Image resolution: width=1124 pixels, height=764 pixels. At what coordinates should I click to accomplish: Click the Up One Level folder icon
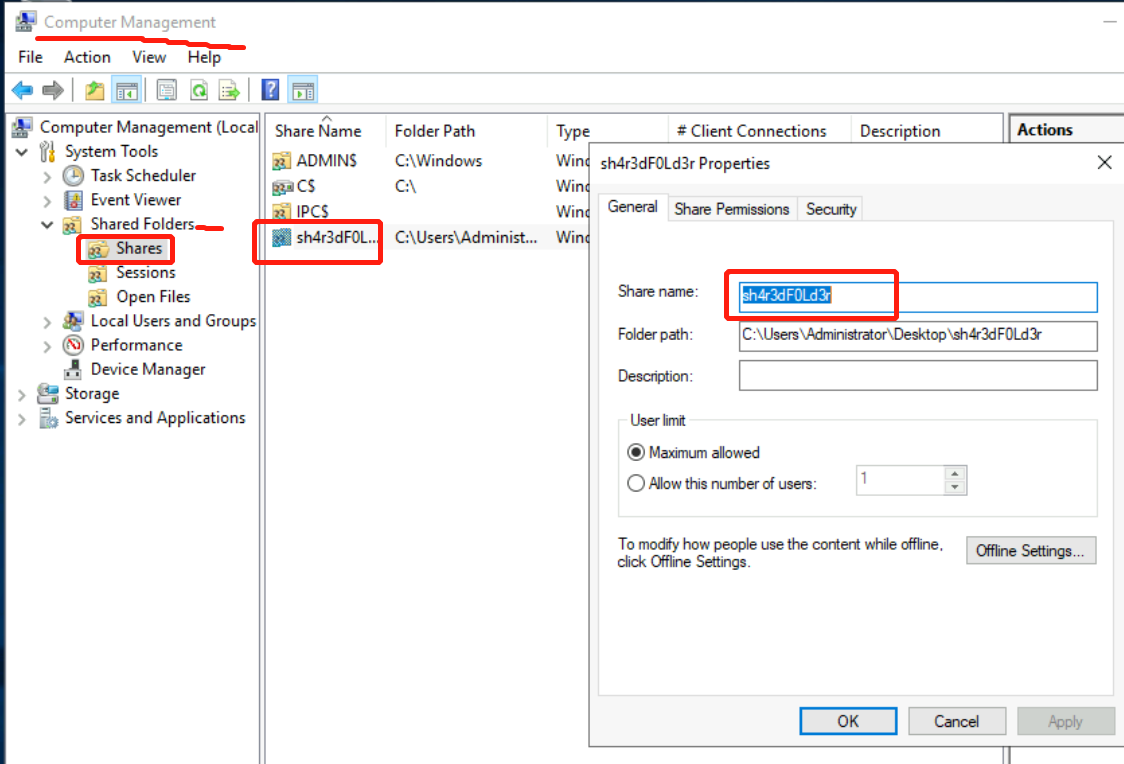coord(94,91)
